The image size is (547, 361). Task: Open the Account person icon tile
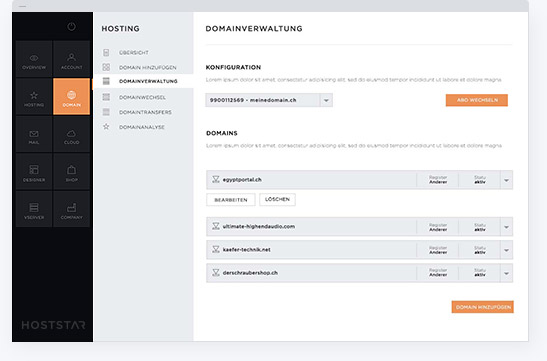pos(72,59)
